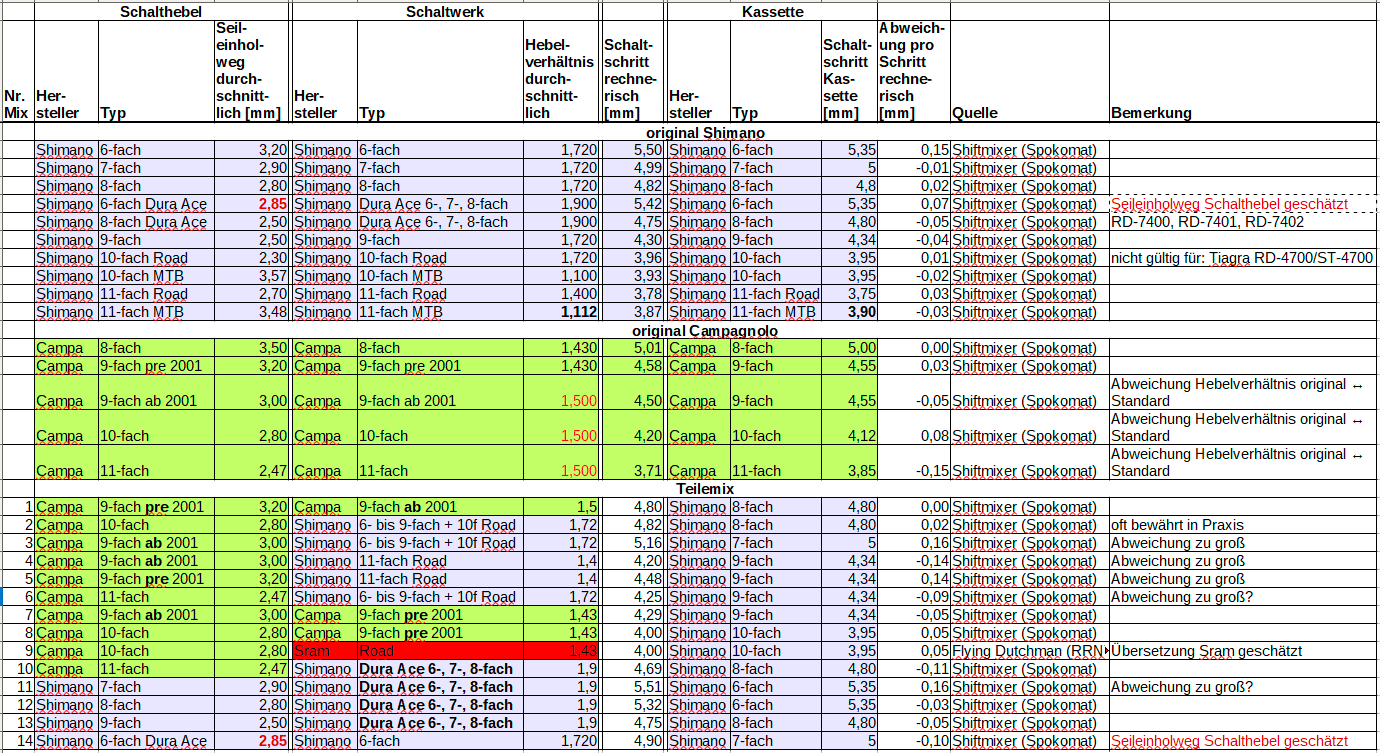
Task: Select the 'original Shimano' section title row
Action: (x=704, y=132)
